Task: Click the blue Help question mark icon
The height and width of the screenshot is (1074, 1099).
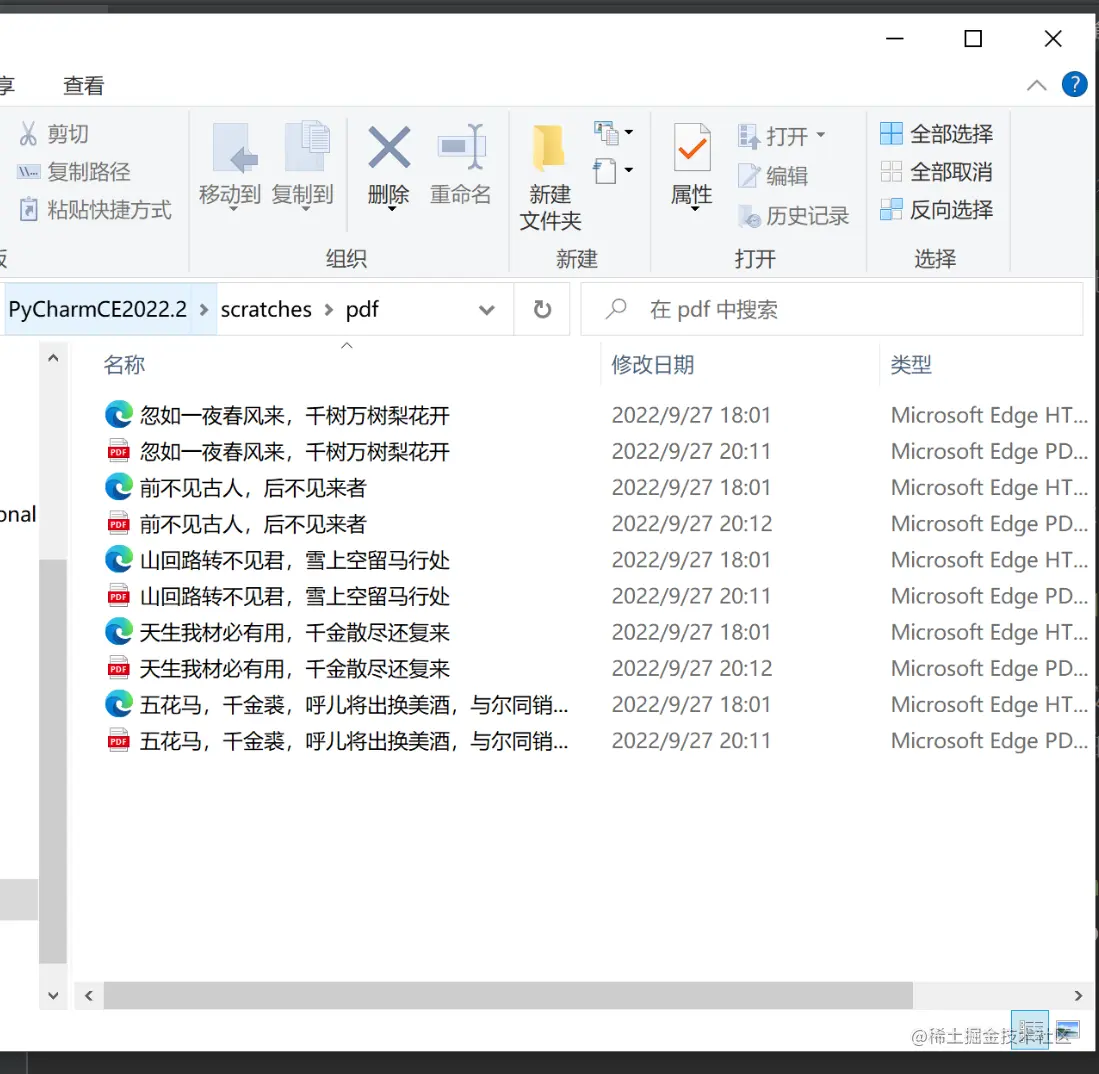Action: [1074, 85]
